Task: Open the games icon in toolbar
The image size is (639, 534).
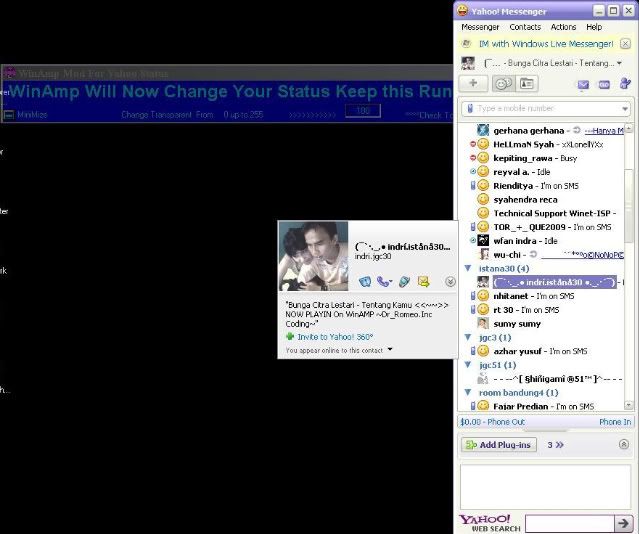Action: 604,85
